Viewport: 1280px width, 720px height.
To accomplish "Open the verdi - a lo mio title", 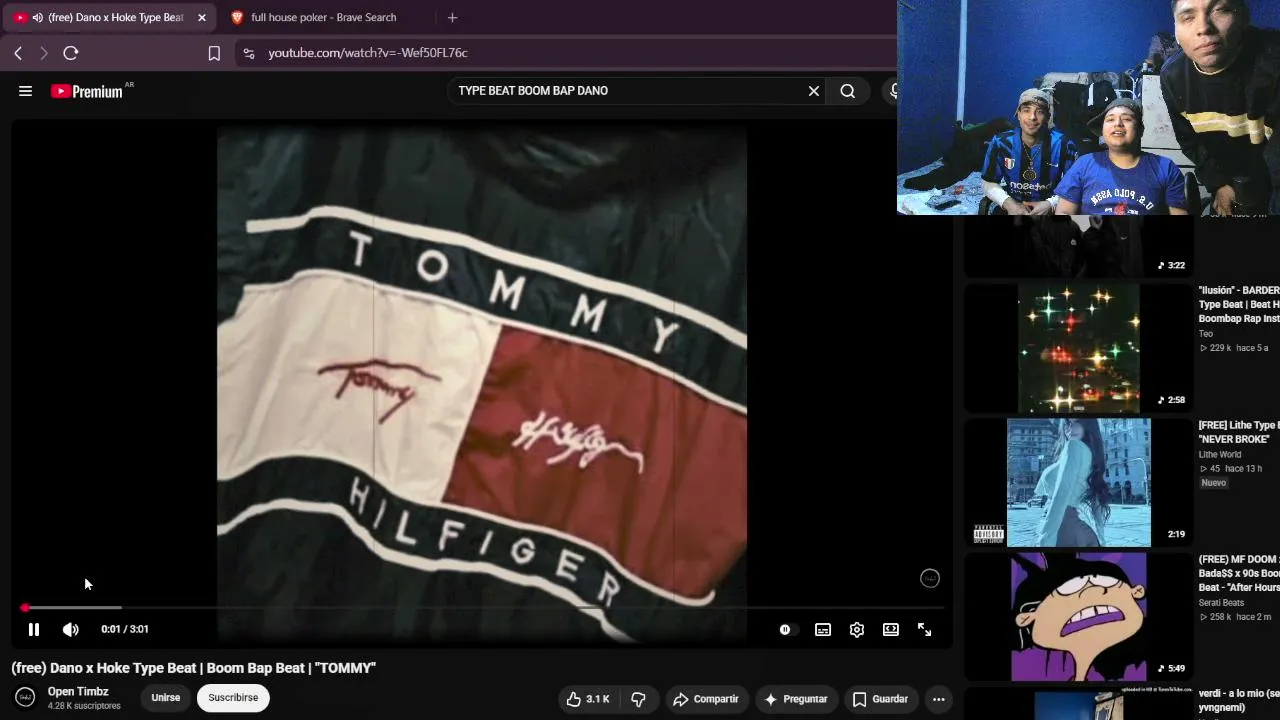I will [1239, 700].
